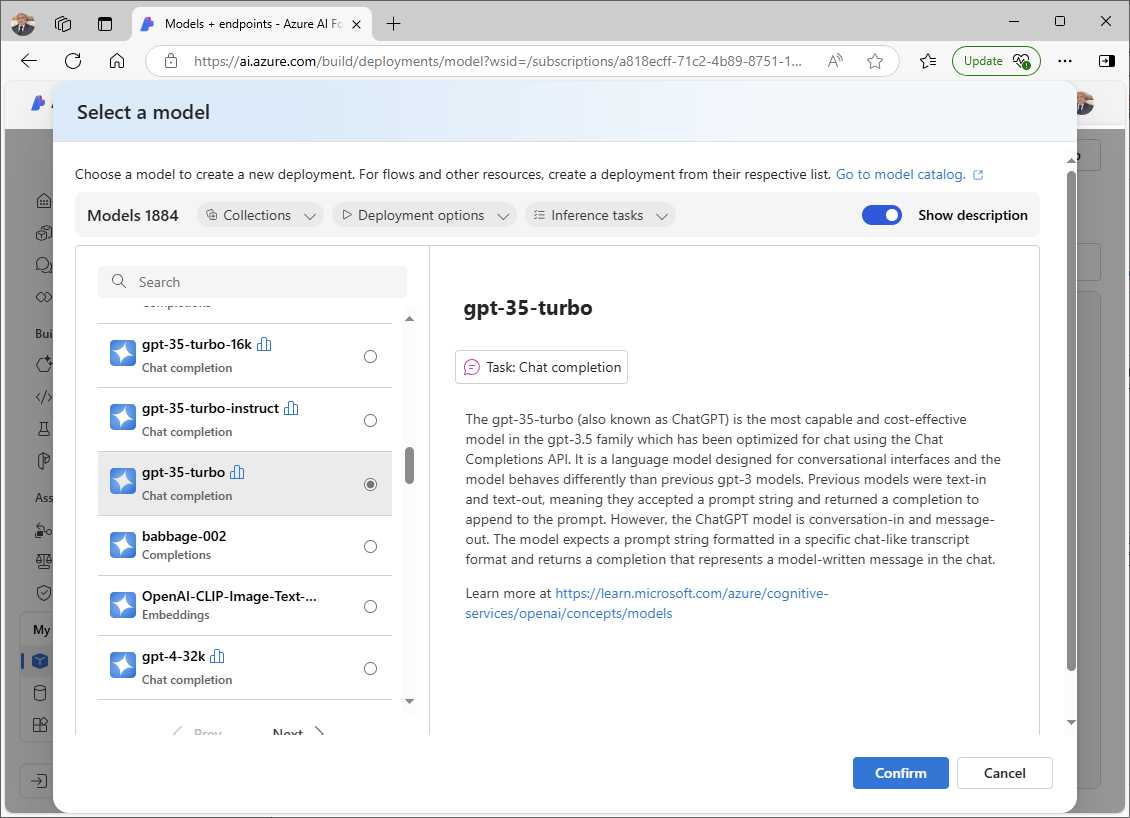Select the babbage-002 radio button
This screenshot has height=818, width=1130.
pyautogui.click(x=370, y=546)
